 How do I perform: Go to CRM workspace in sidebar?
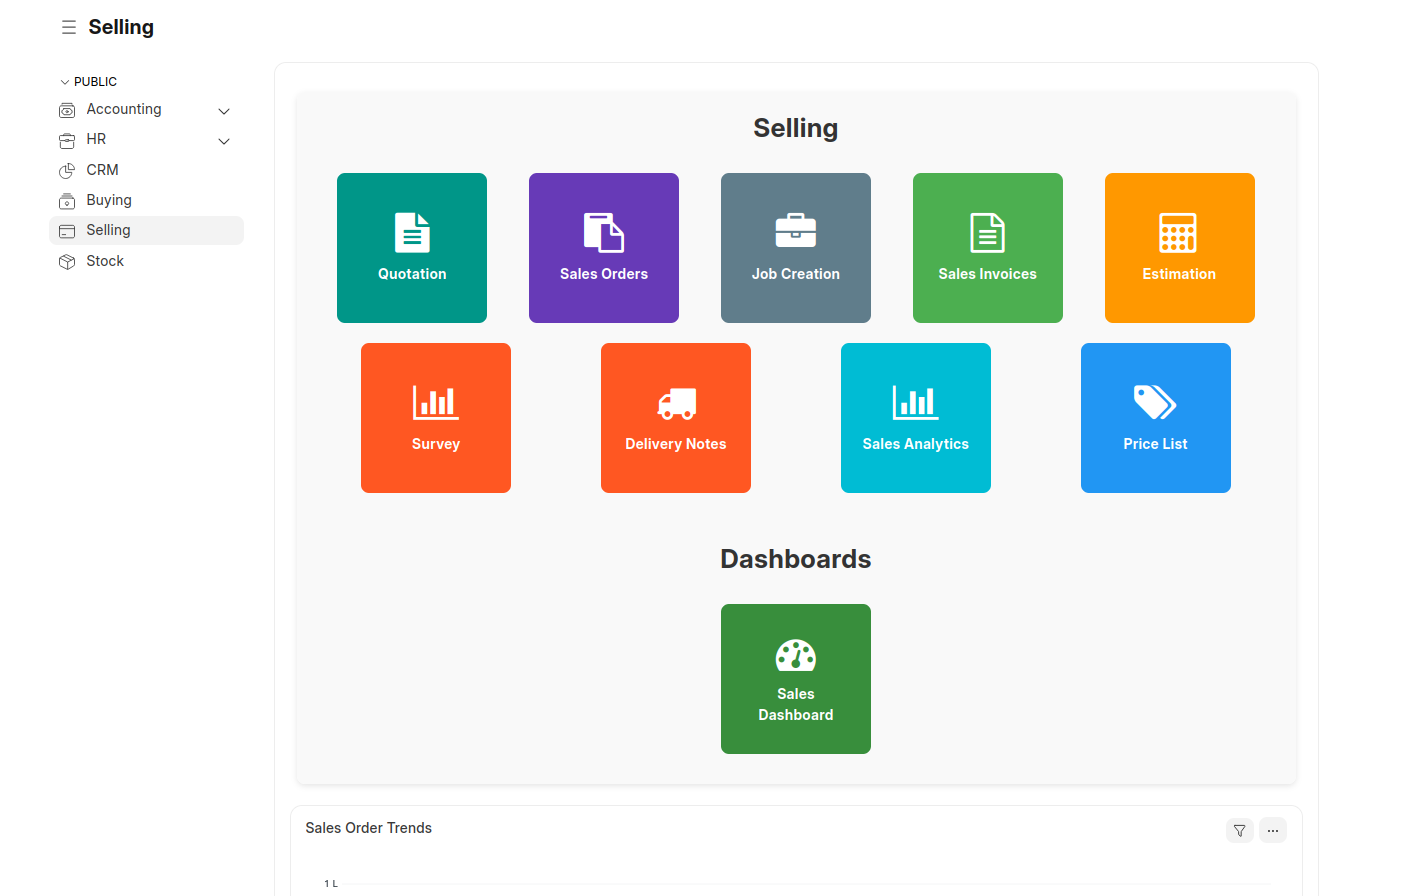tap(102, 170)
